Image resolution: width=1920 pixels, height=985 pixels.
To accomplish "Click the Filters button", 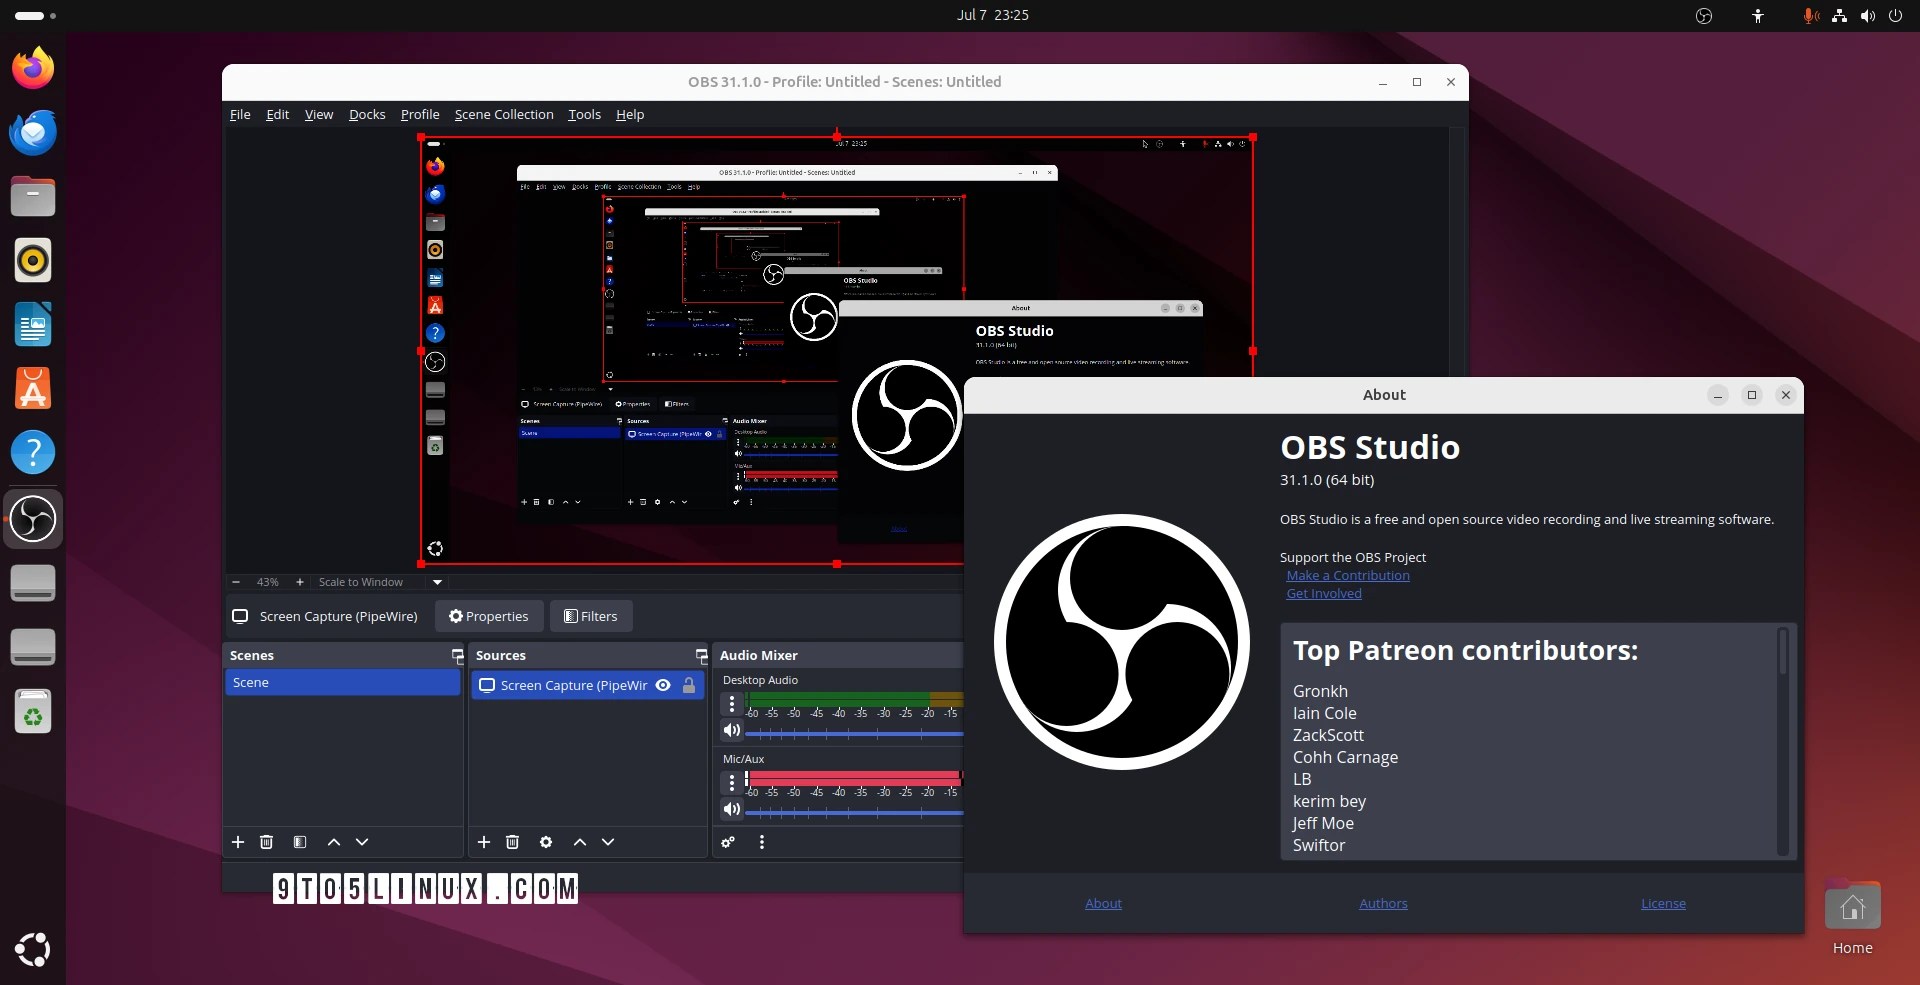I will coord(591,616).
